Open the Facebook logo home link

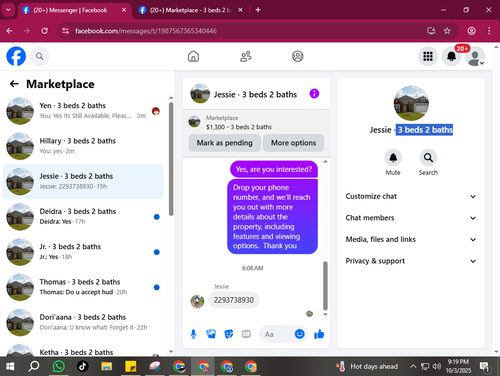click(16, 56)
